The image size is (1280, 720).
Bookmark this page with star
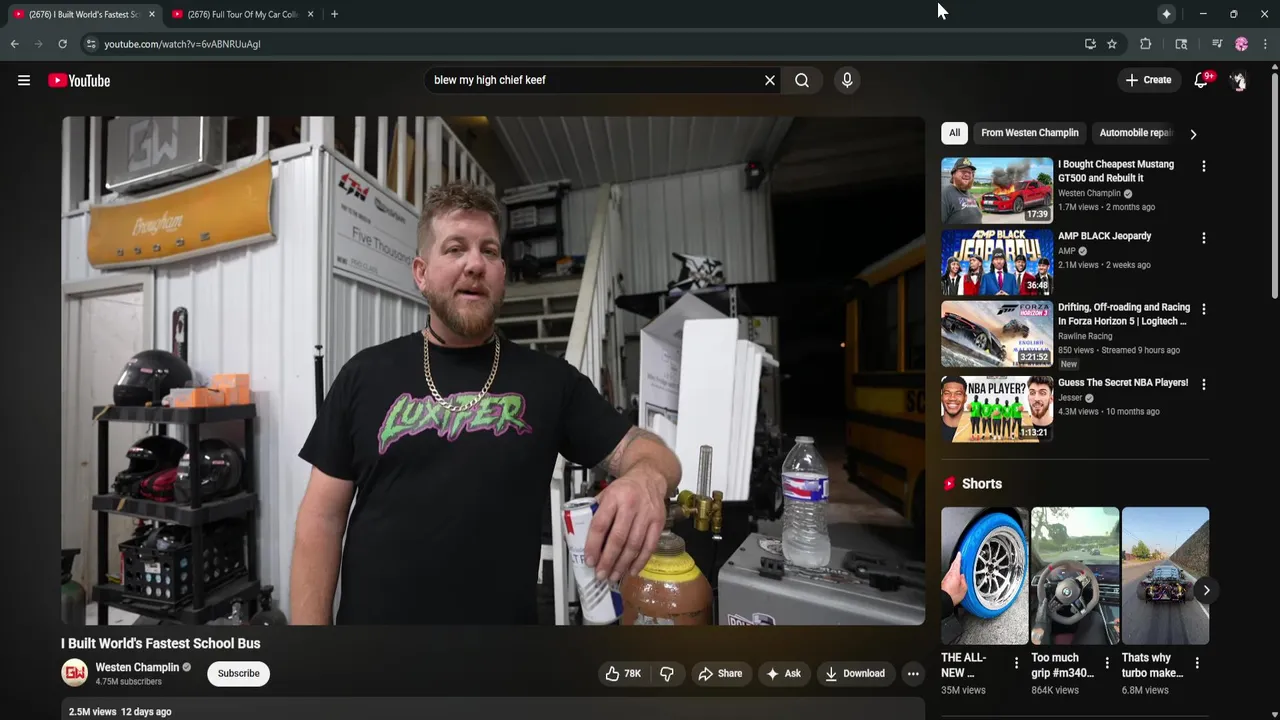coord(1112,44)
